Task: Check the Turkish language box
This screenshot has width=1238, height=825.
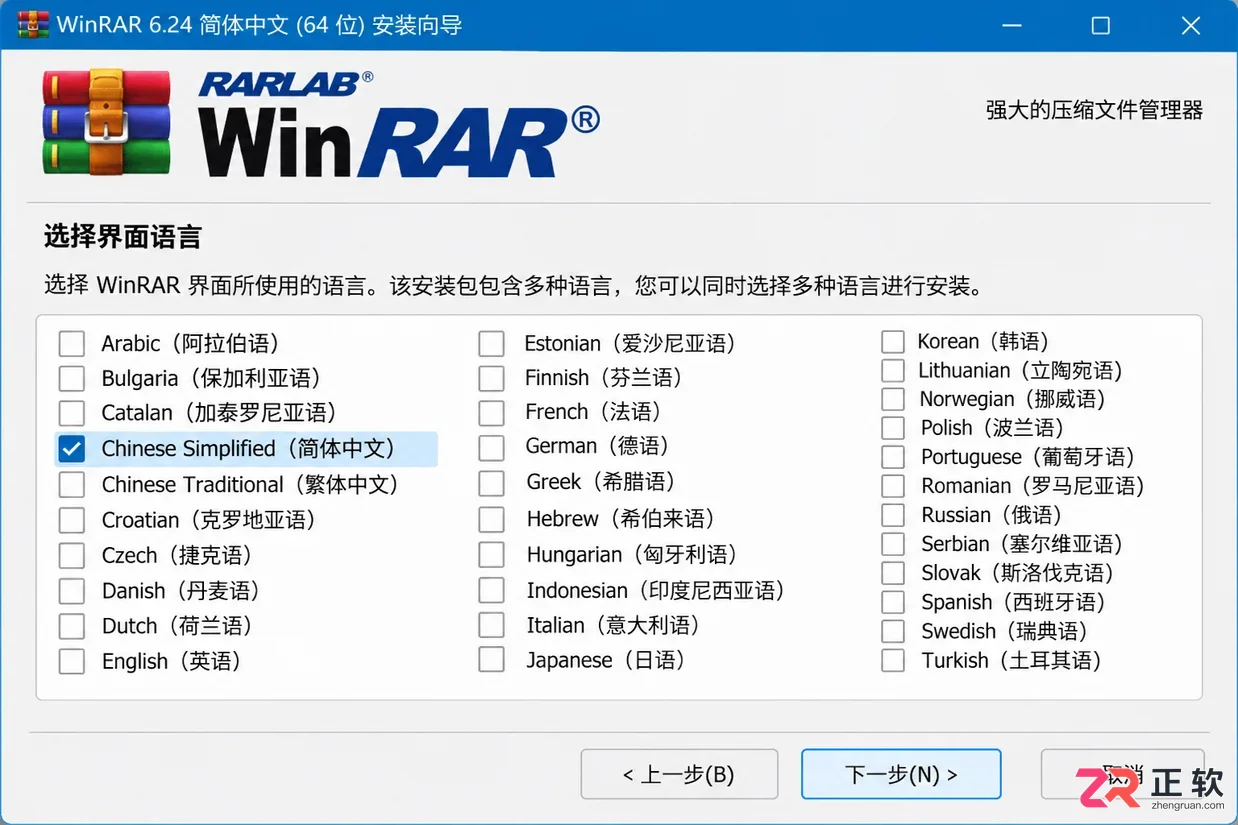Action: (x=893, y=661)
